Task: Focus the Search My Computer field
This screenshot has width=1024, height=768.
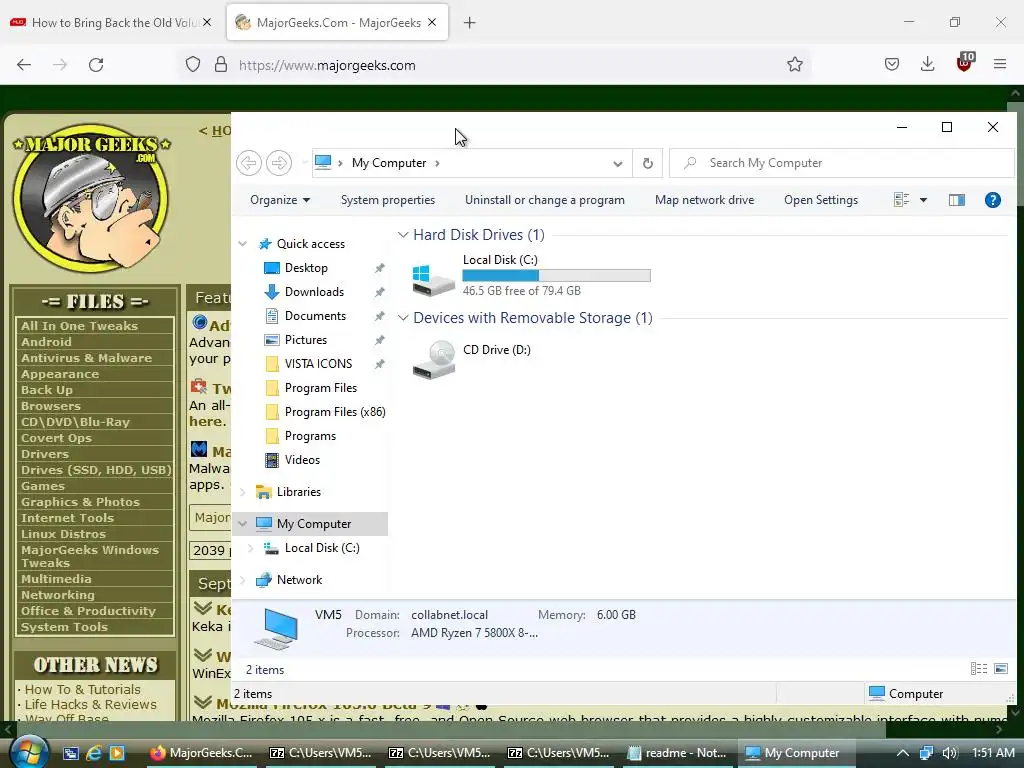Action: tap(842, 163)
